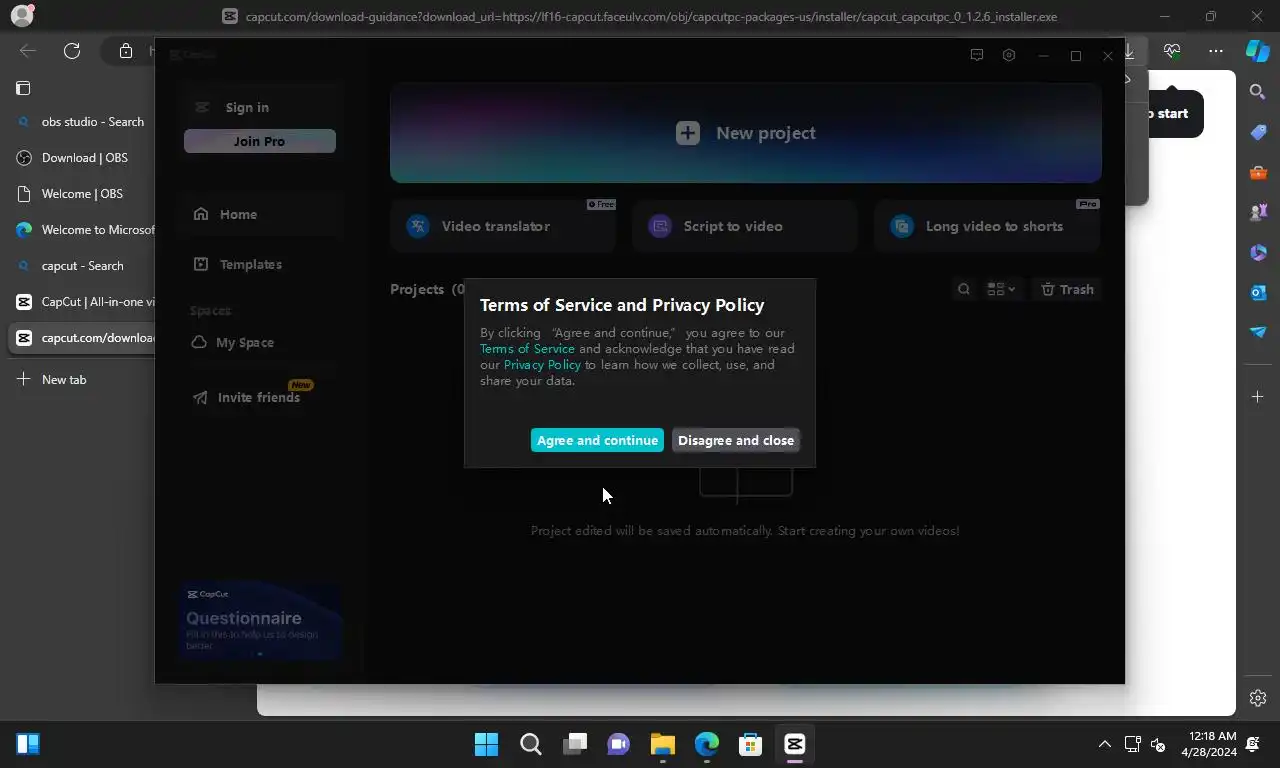1280x768 pixels.
Task: Open My Space in CapCut sidebar
Action: pyautogui.click(x=260, y=342)
